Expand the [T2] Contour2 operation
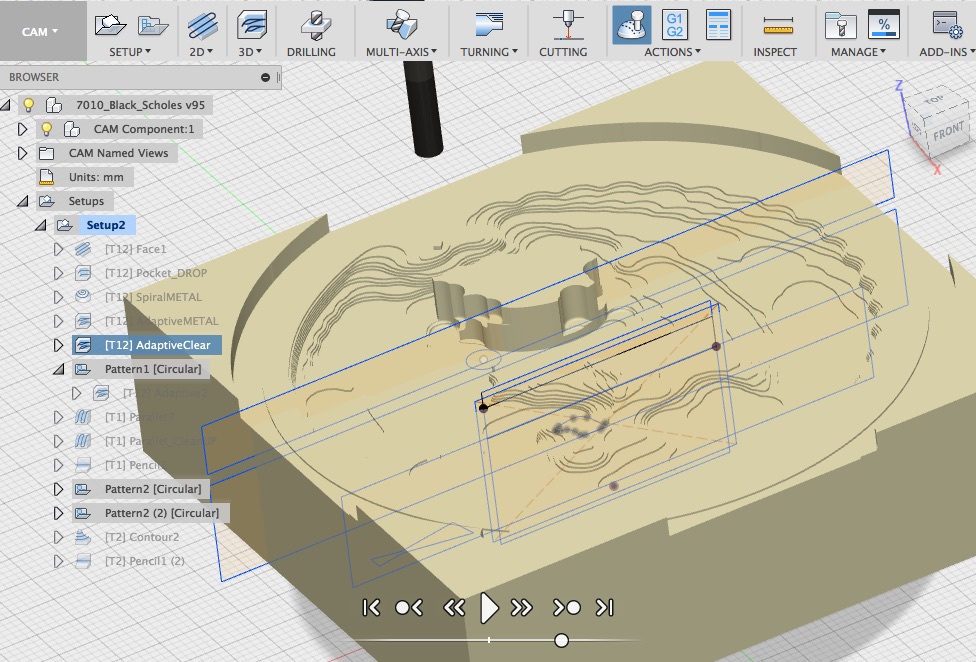 point(58,537)
